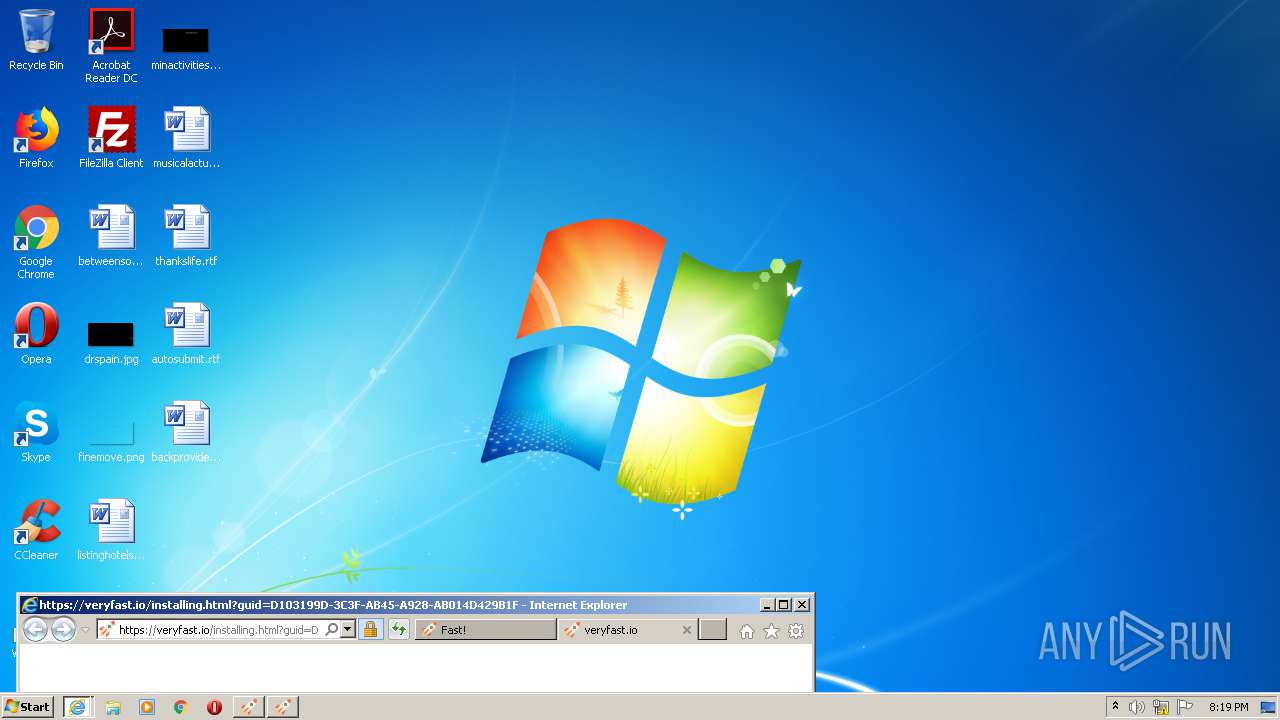Open the Windows Start menu
This screenshot has width=1280, height=720.
(x=27, y=707)
